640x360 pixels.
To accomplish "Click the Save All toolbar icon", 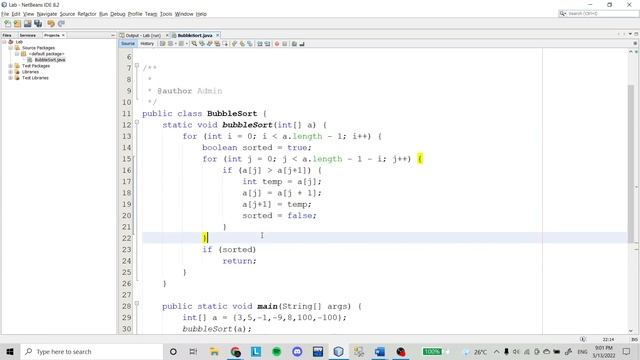I will (x=38, y=24).
